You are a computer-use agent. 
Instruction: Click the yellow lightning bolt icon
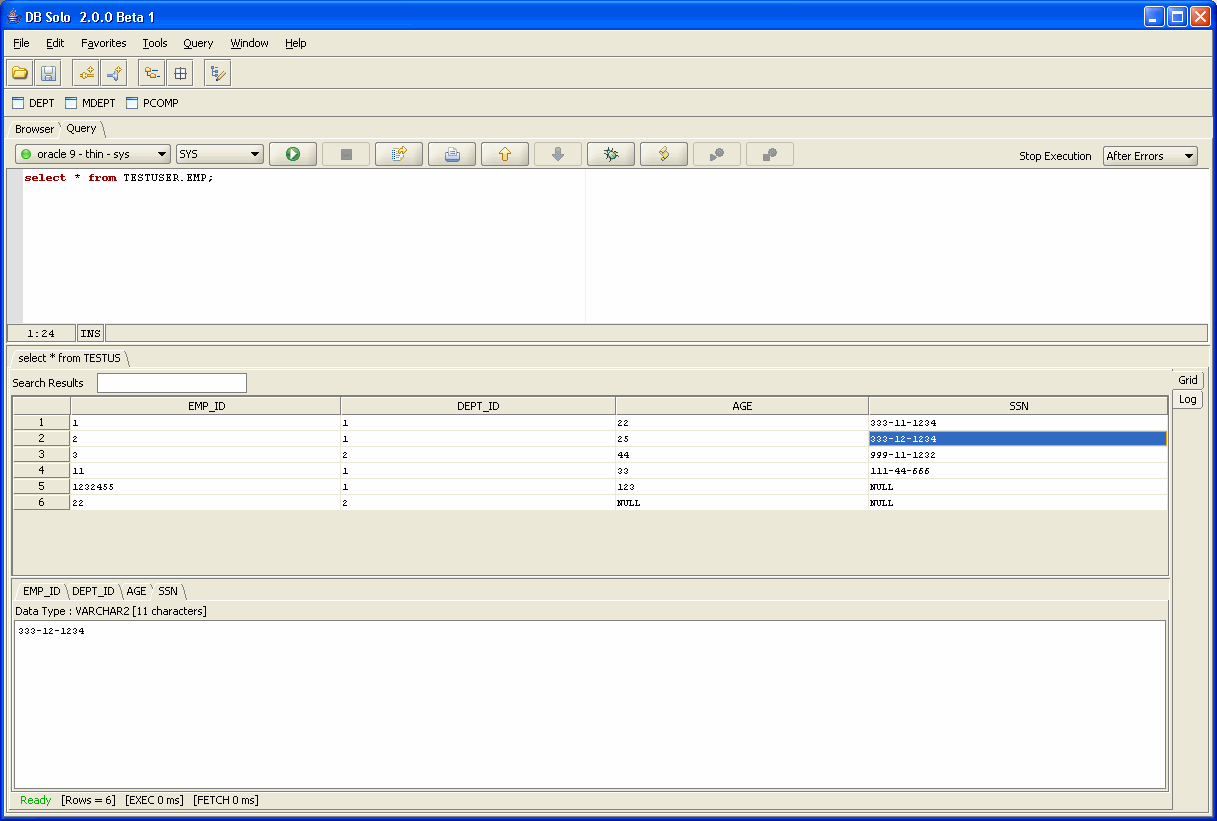[x=664, y=154]
